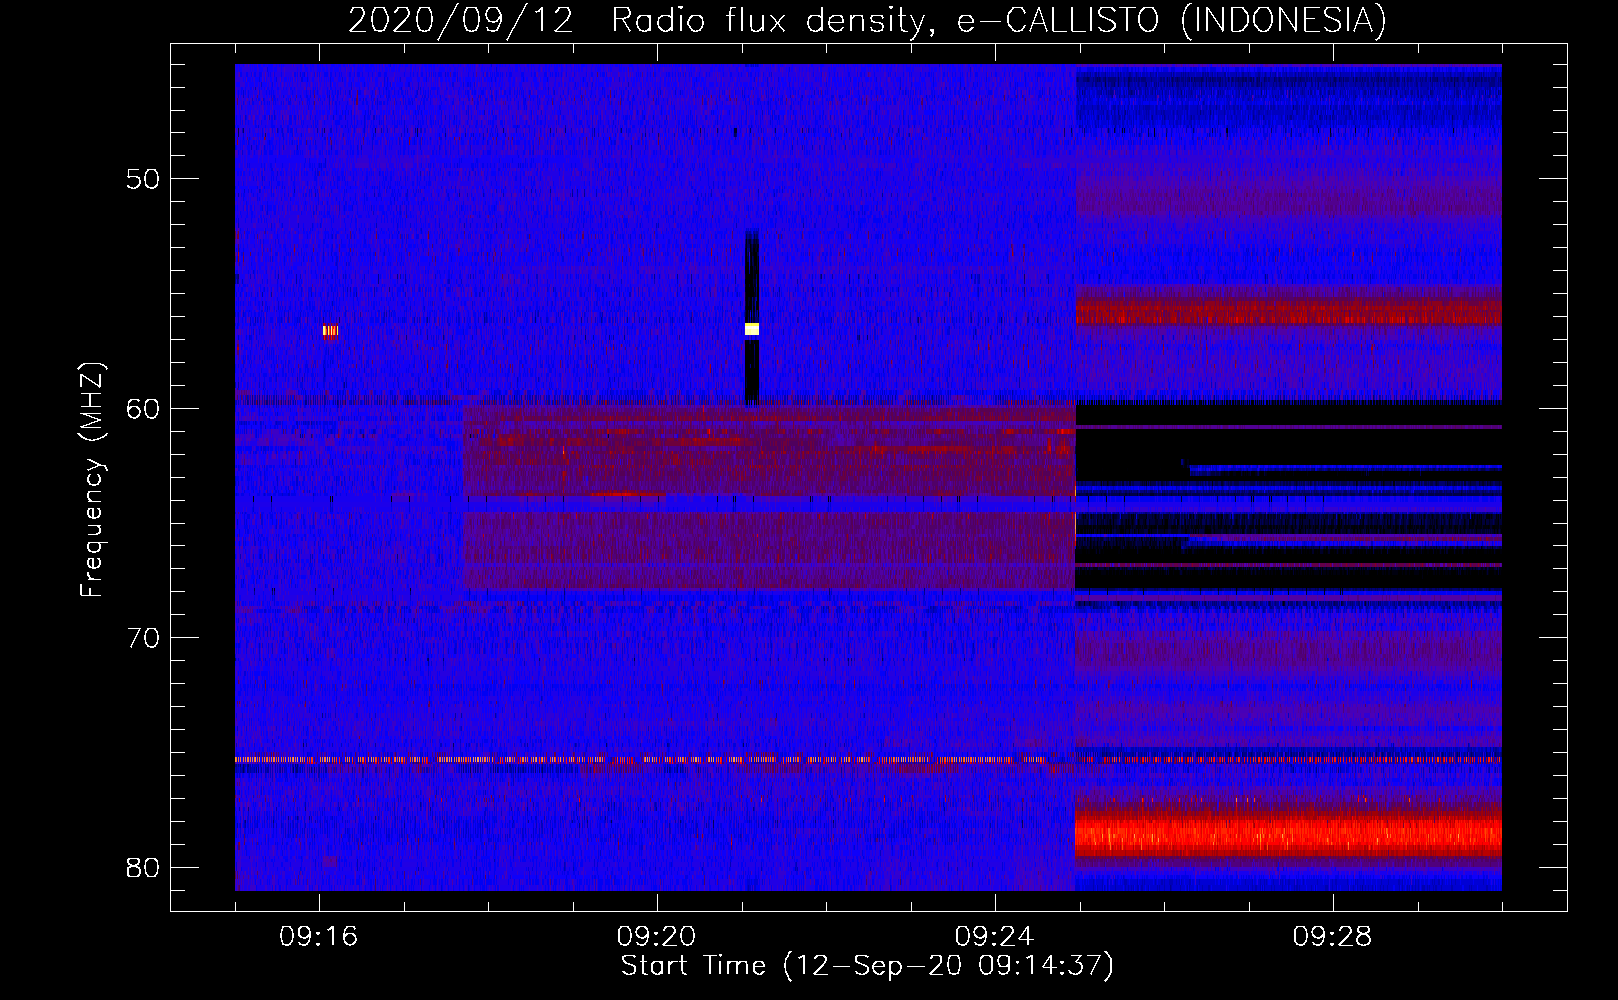Click the red band near 56 MHz after 09:25
Viewport: 1618px width, 1000px height.
coord(1288,312)
